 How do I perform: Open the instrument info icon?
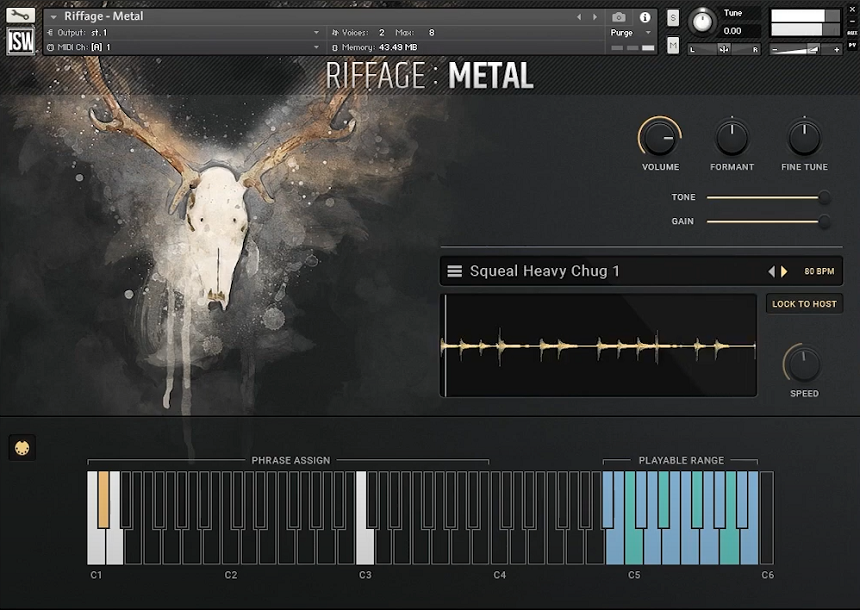click(x=645, y=17)
